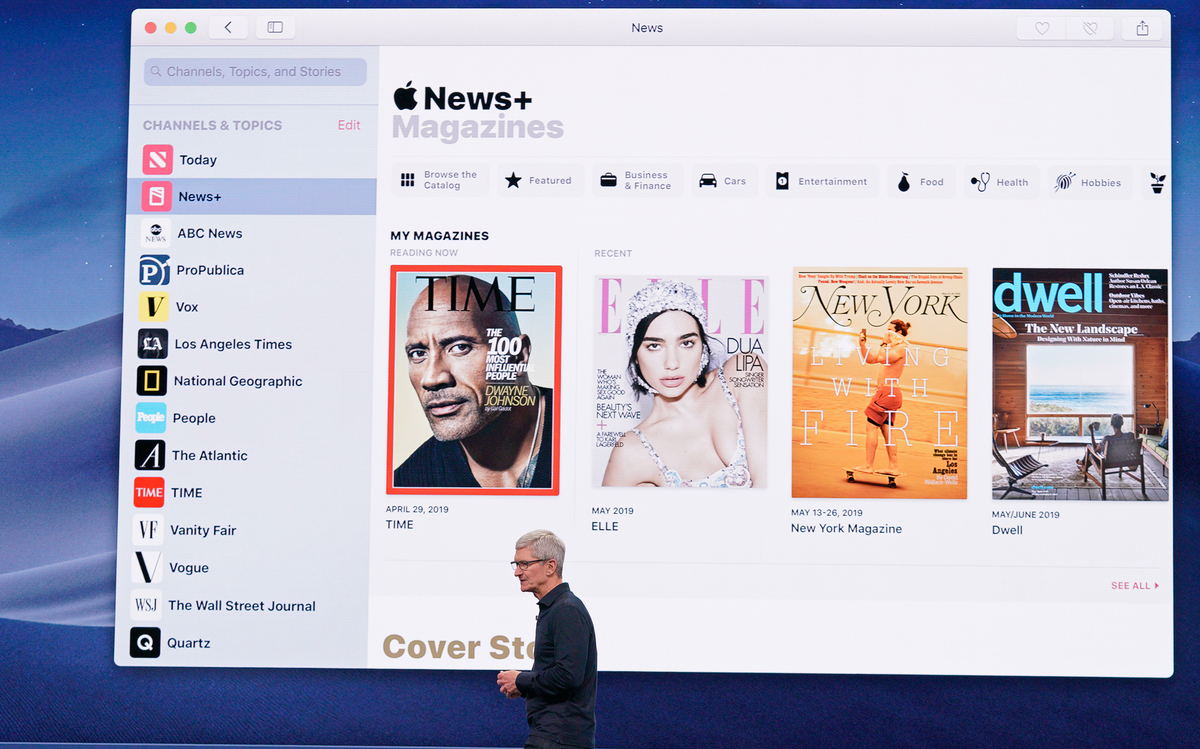
Task: Open Browse the Catalog category
Action: (440, 180)
